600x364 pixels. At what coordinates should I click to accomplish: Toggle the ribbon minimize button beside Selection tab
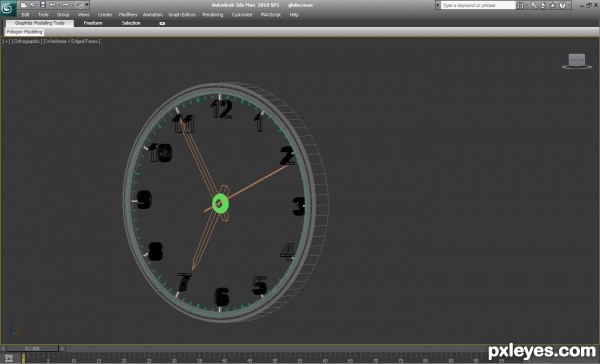(x=162, y=23)
